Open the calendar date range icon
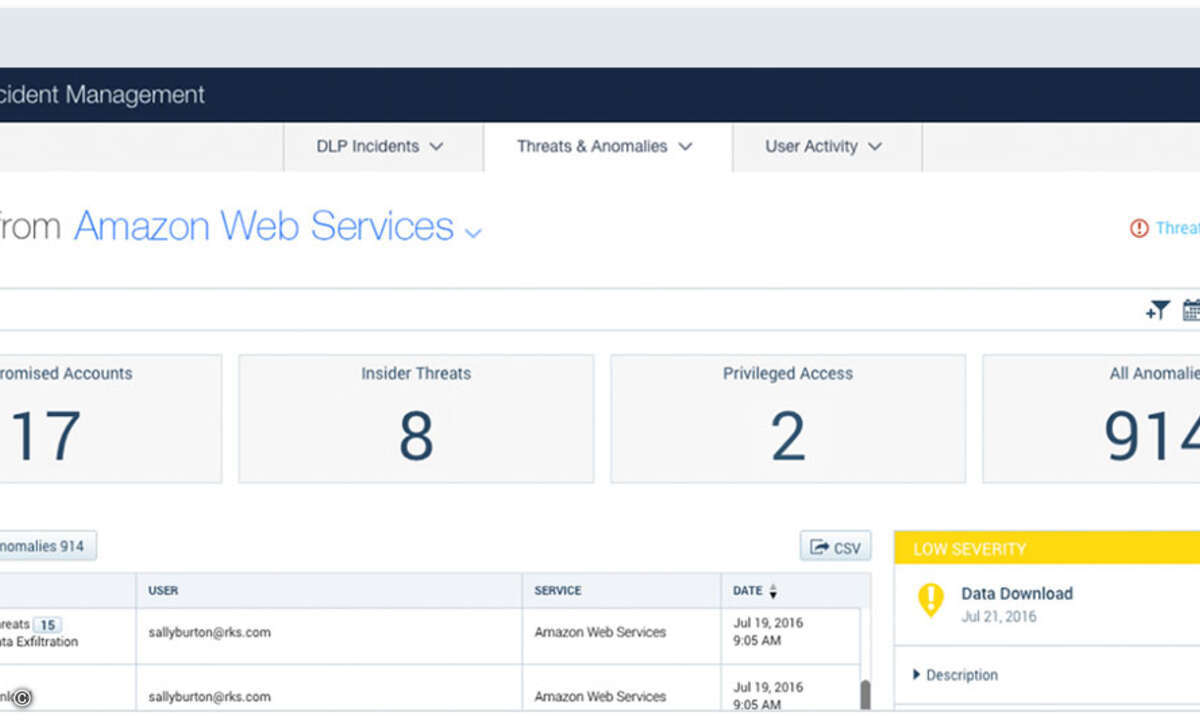Image resolution: width=1200 pixels, height=720 pixels. (1191, 311)
